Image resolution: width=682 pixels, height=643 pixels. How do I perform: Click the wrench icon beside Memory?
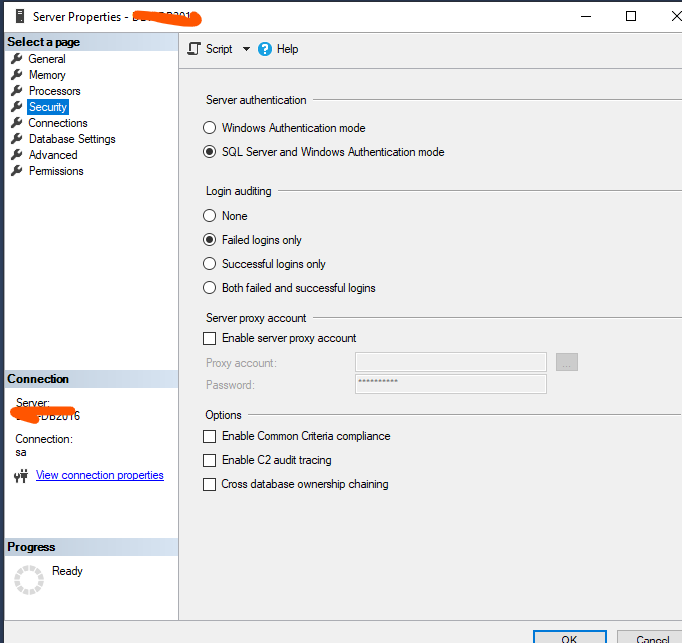(17, 74)
